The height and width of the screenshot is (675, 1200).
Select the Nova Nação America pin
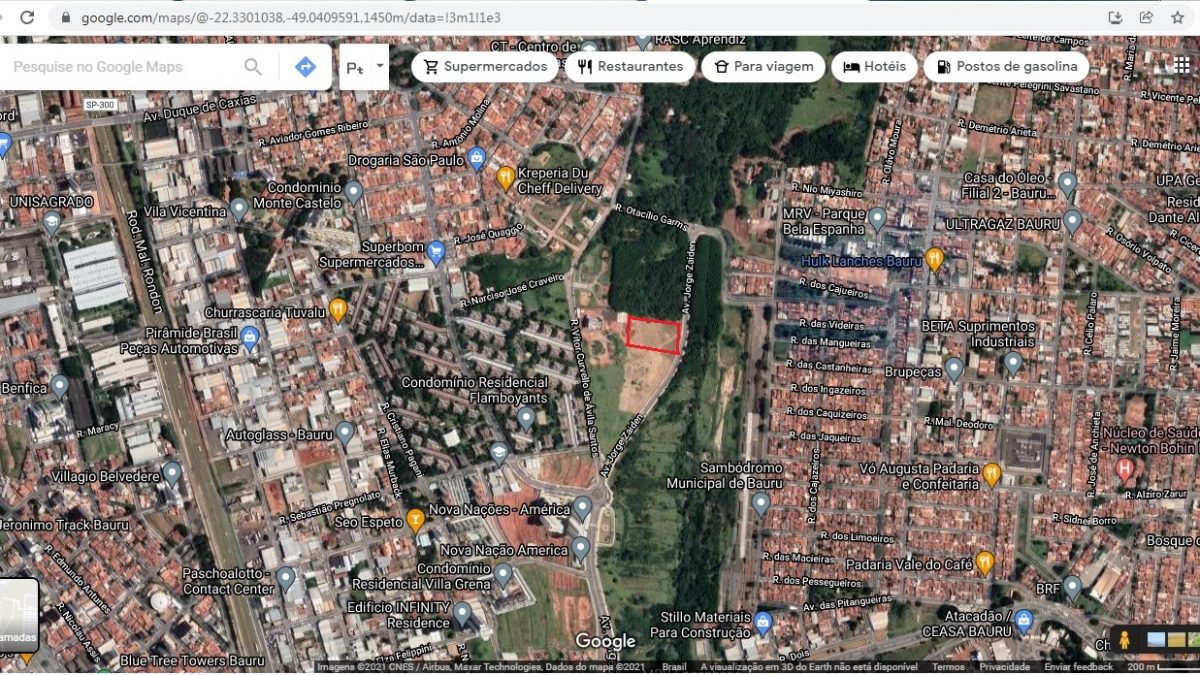[x=580, y=548]
